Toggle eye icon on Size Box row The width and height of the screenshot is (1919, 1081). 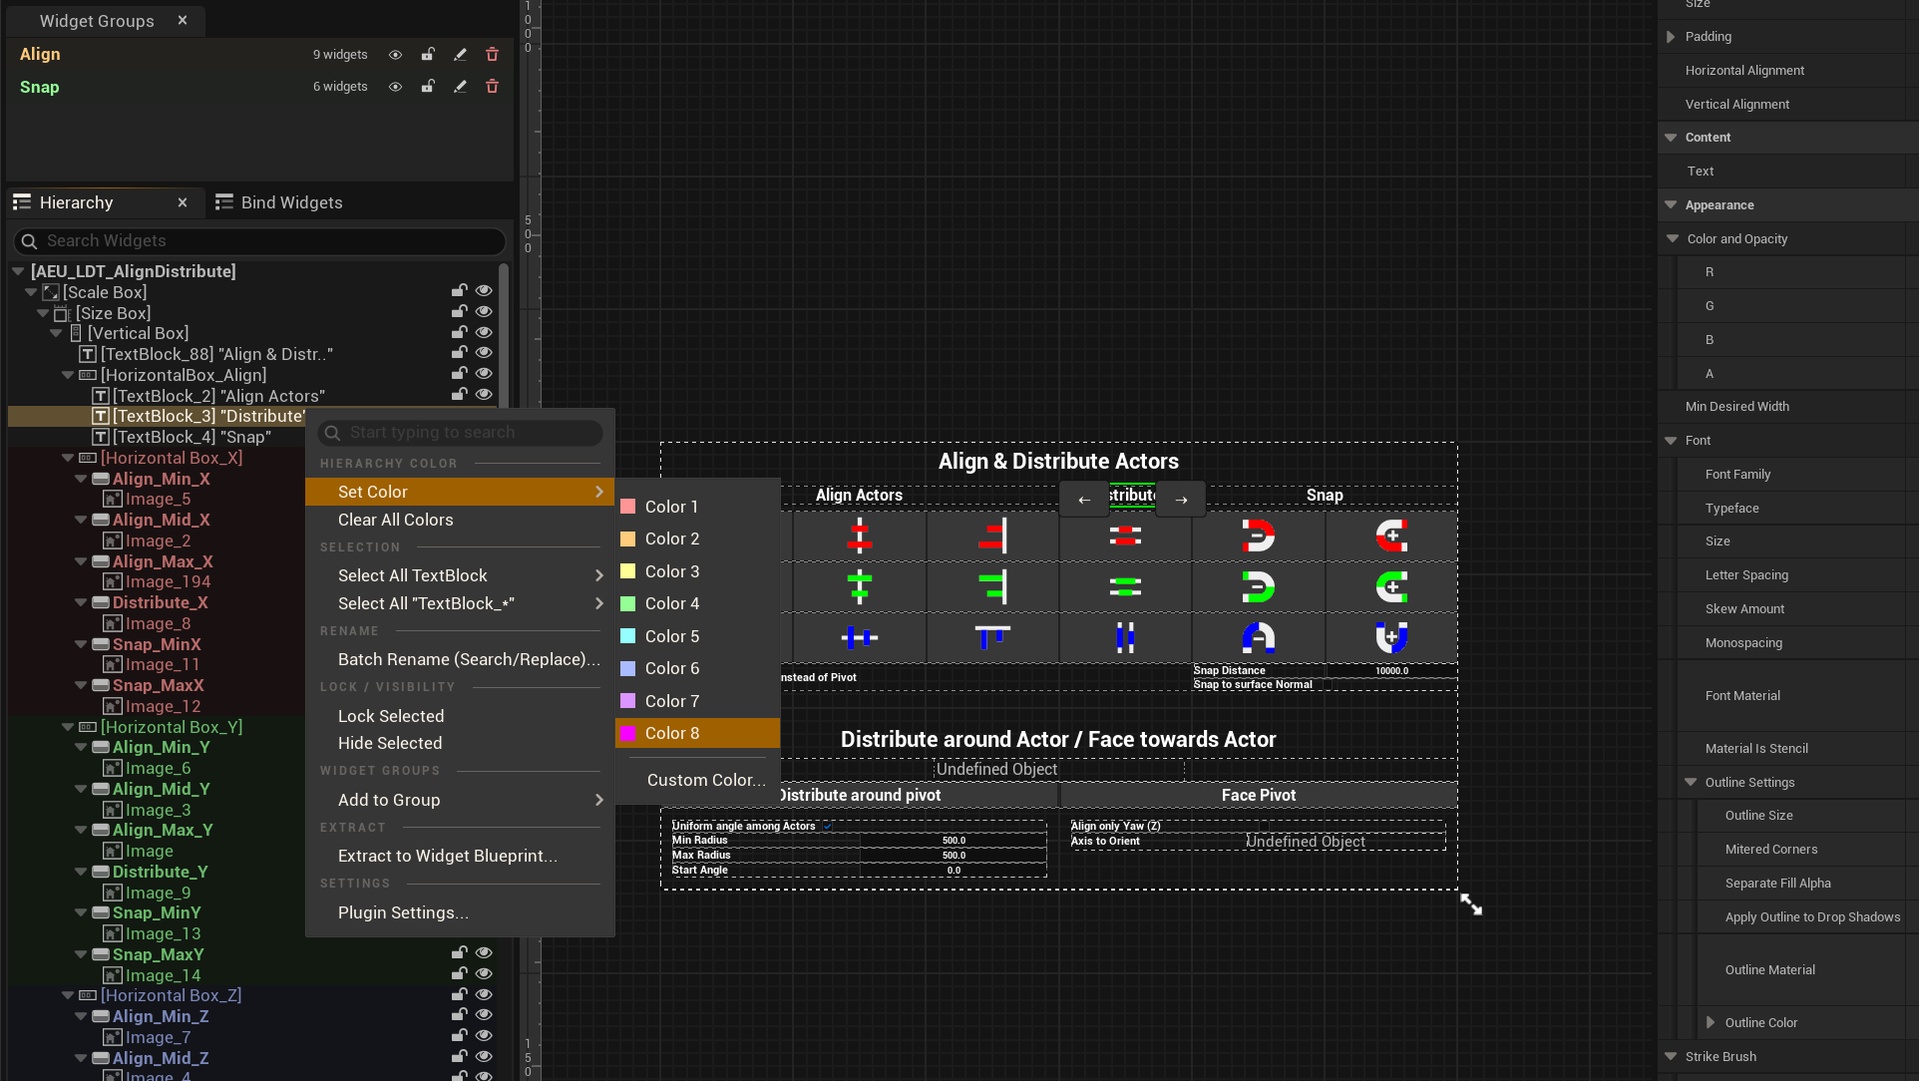click(484, 312)
